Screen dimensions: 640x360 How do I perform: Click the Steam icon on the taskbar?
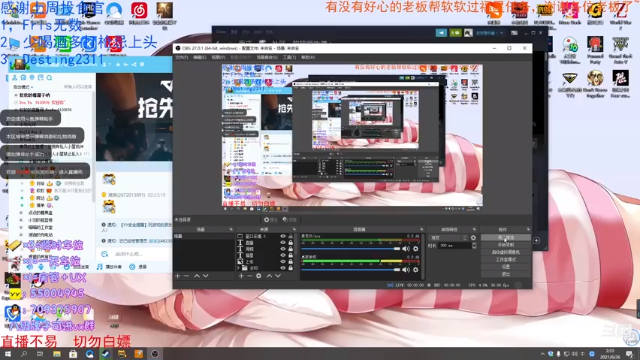pyautogui.click(x=106, y=354)
